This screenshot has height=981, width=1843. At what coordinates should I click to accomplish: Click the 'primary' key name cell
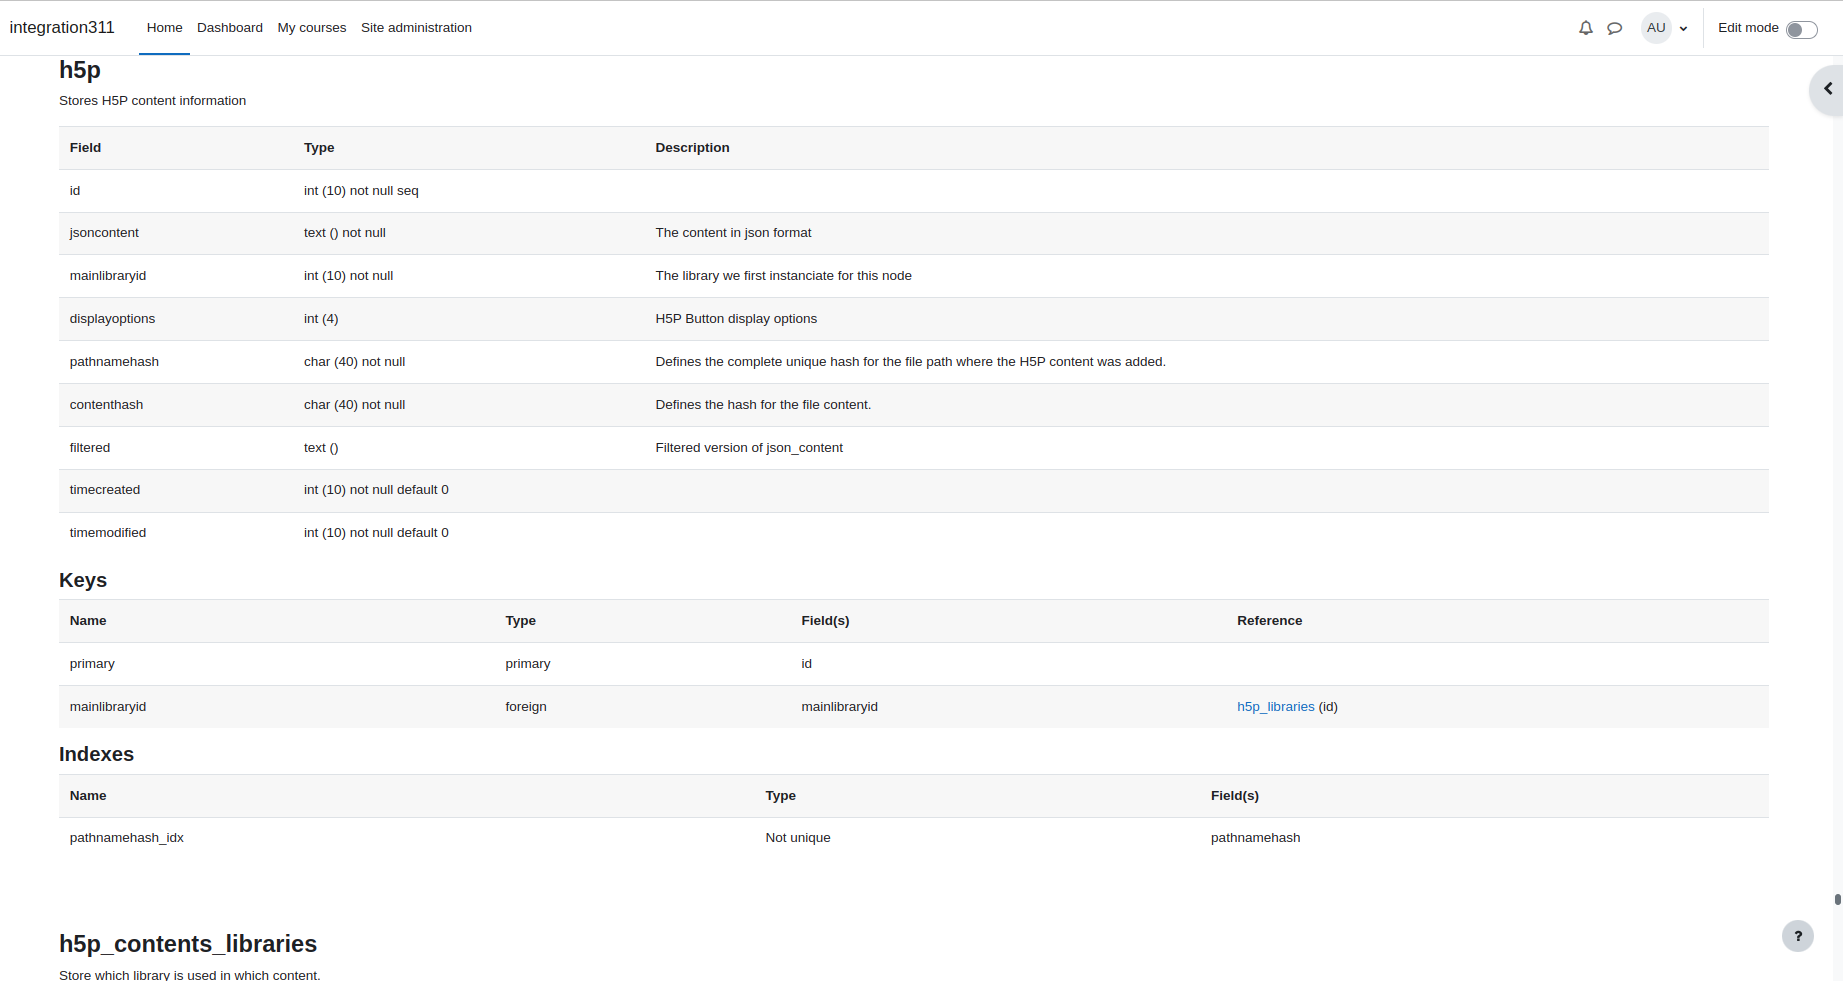pyautogui.click(x=92, y=664)
